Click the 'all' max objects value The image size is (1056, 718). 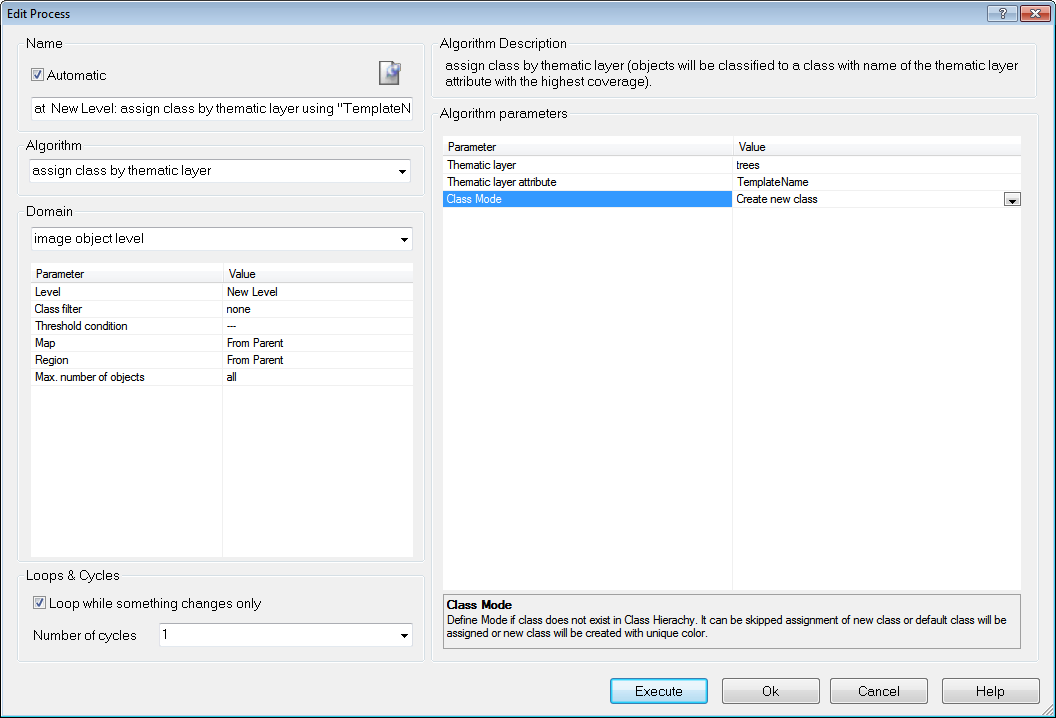coord(318,377)
